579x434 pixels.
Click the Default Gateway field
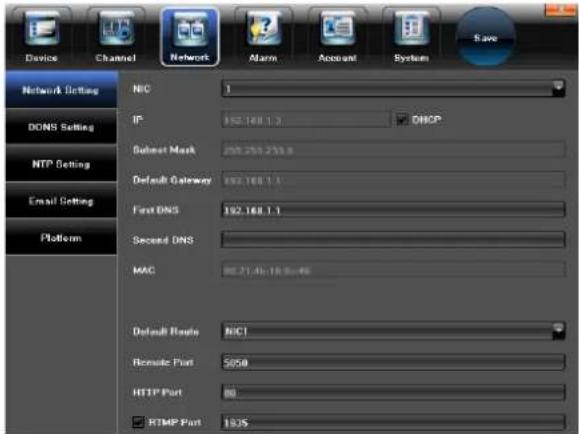coord(393,180)
